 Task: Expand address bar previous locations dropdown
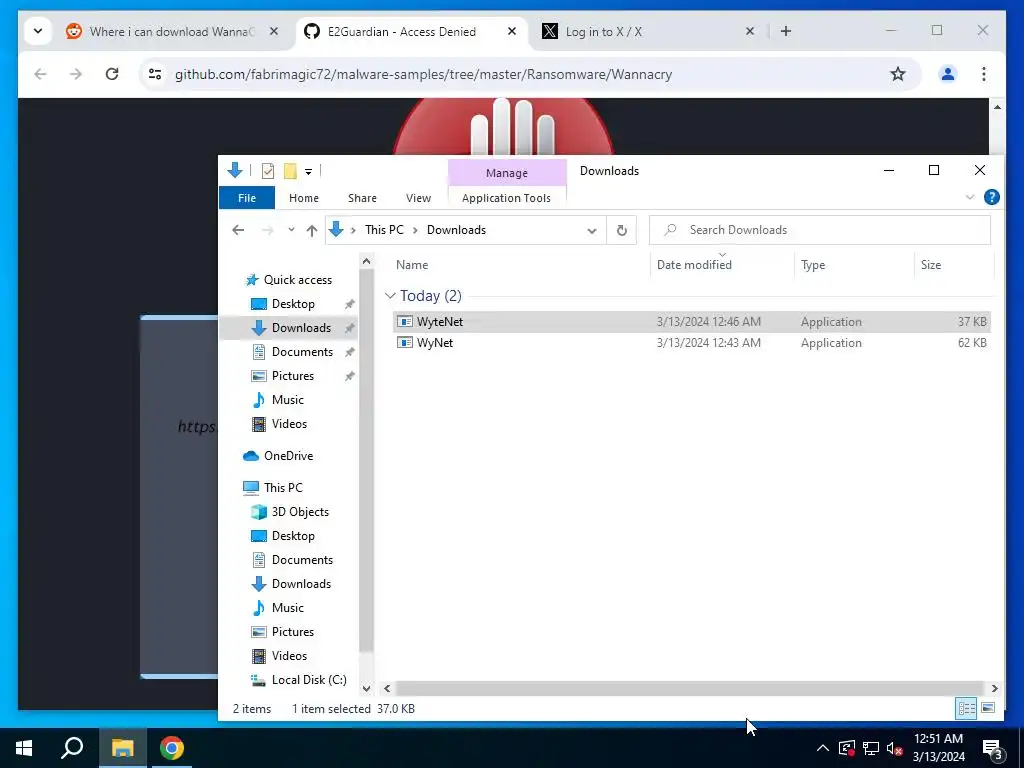click(x=592, y=231)
